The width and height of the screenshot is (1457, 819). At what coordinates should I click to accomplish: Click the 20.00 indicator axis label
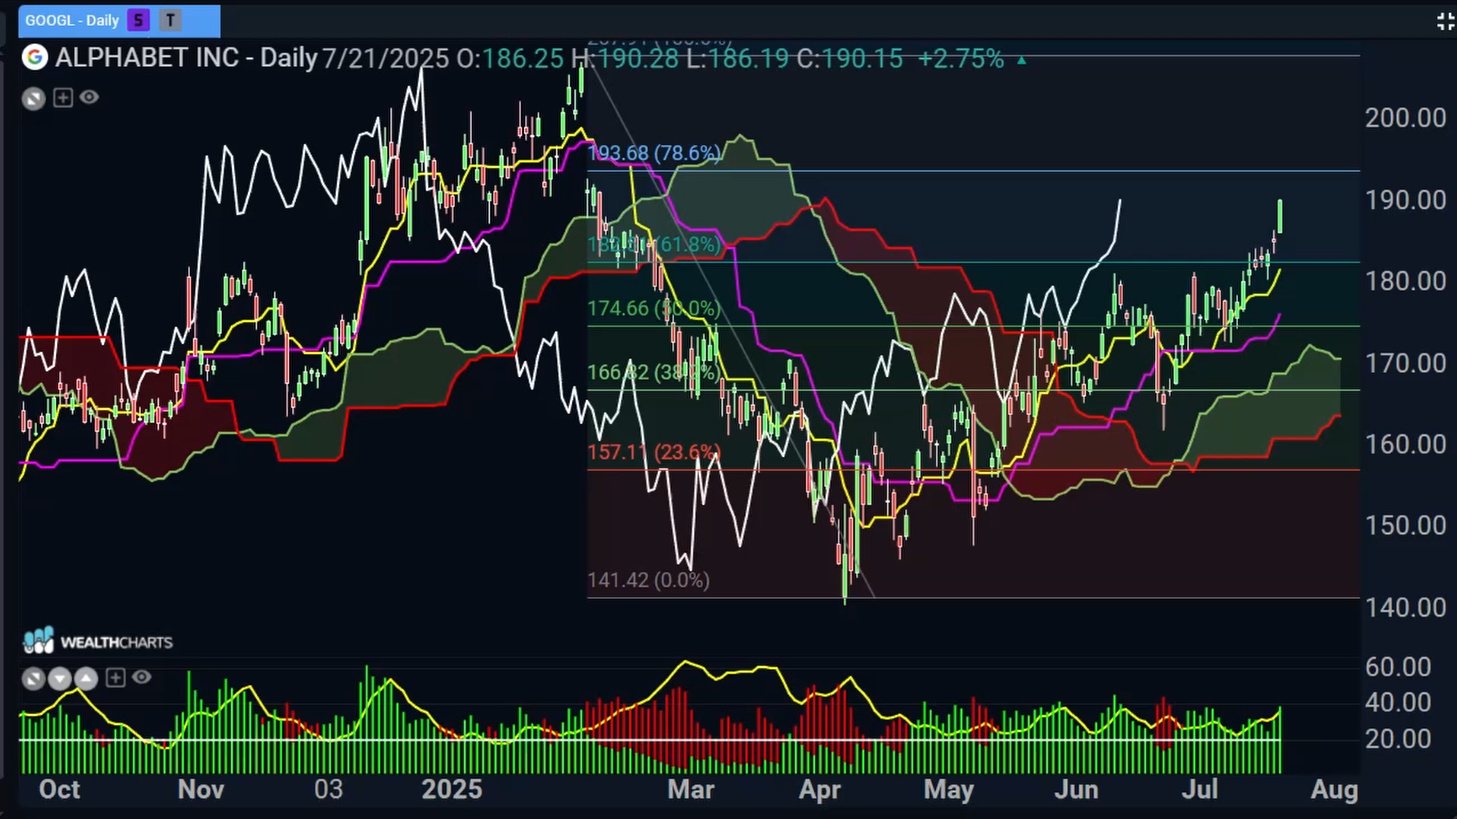pos(1396,738)
